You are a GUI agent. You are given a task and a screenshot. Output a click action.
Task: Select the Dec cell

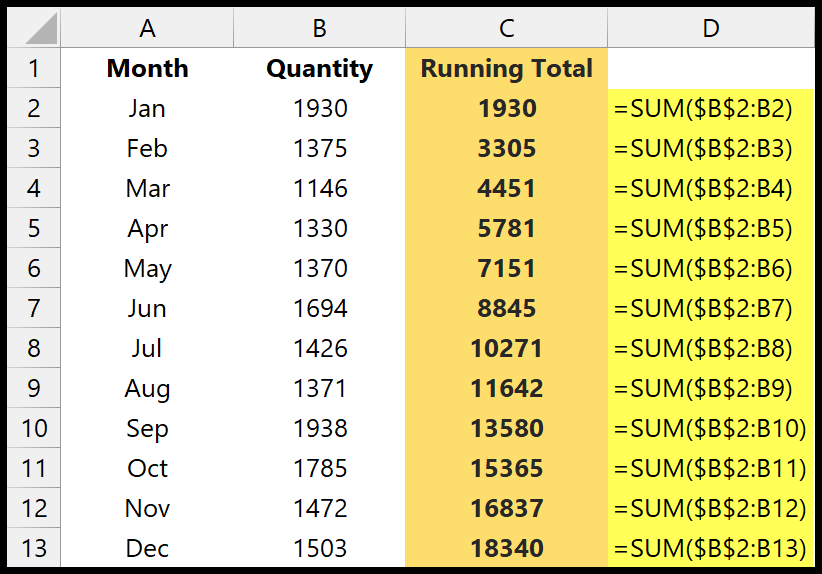click(147, 548)
